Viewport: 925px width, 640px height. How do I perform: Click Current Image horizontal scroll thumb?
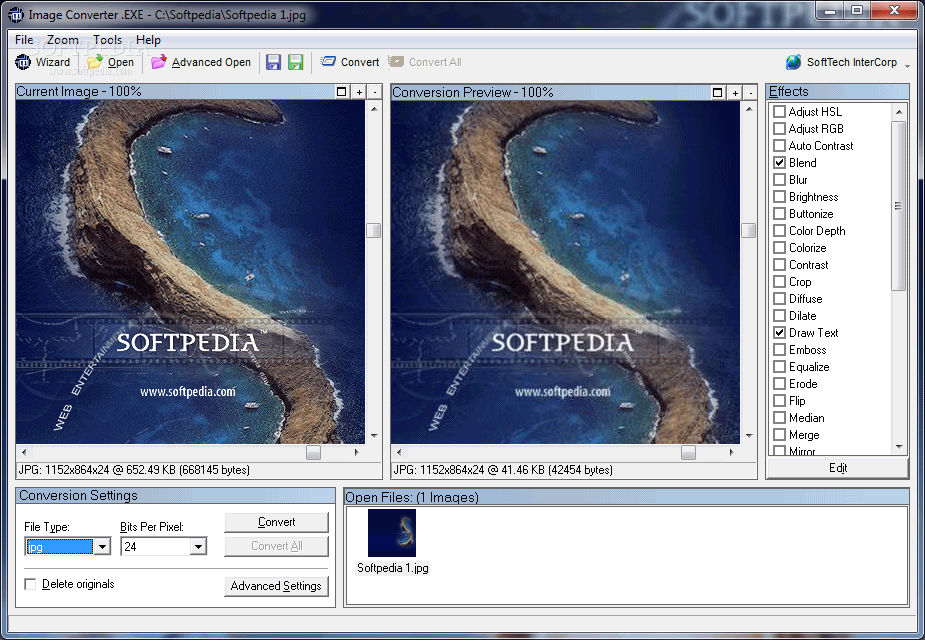coord(313,452)
